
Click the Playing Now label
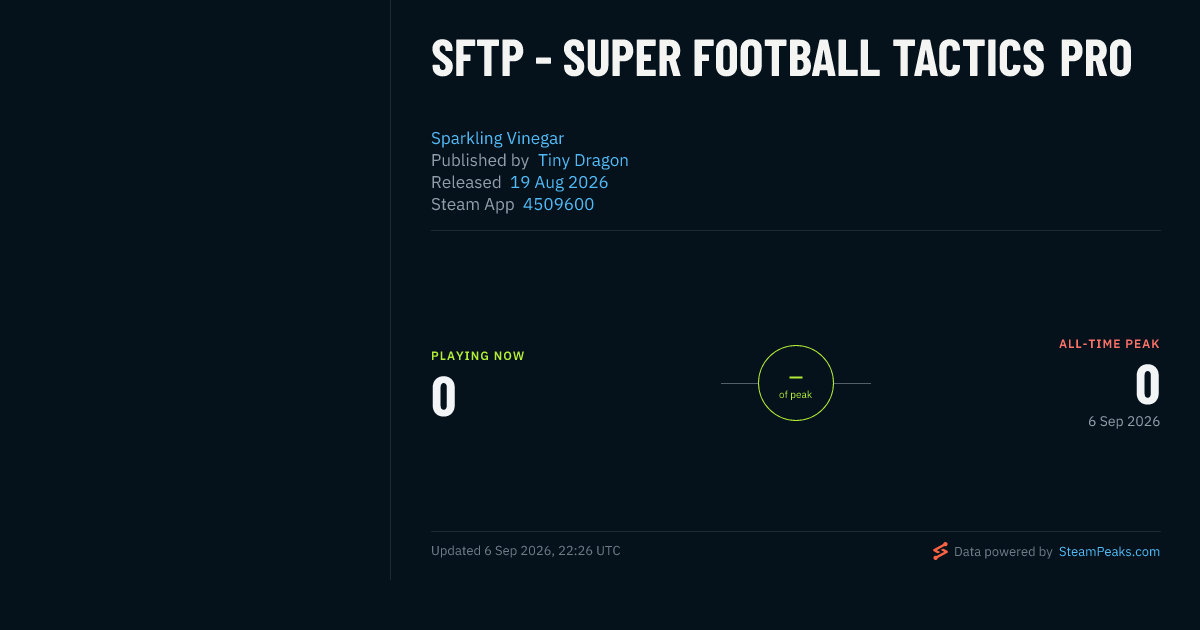click(478, 356)
